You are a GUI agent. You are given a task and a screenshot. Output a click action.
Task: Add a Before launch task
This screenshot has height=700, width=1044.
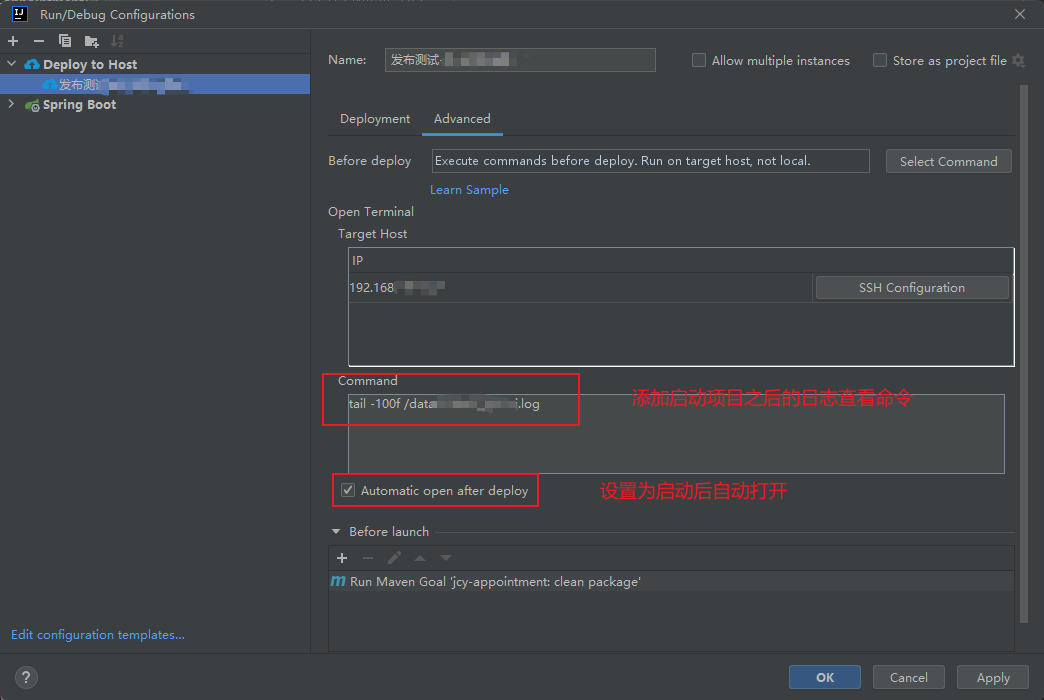342,558
